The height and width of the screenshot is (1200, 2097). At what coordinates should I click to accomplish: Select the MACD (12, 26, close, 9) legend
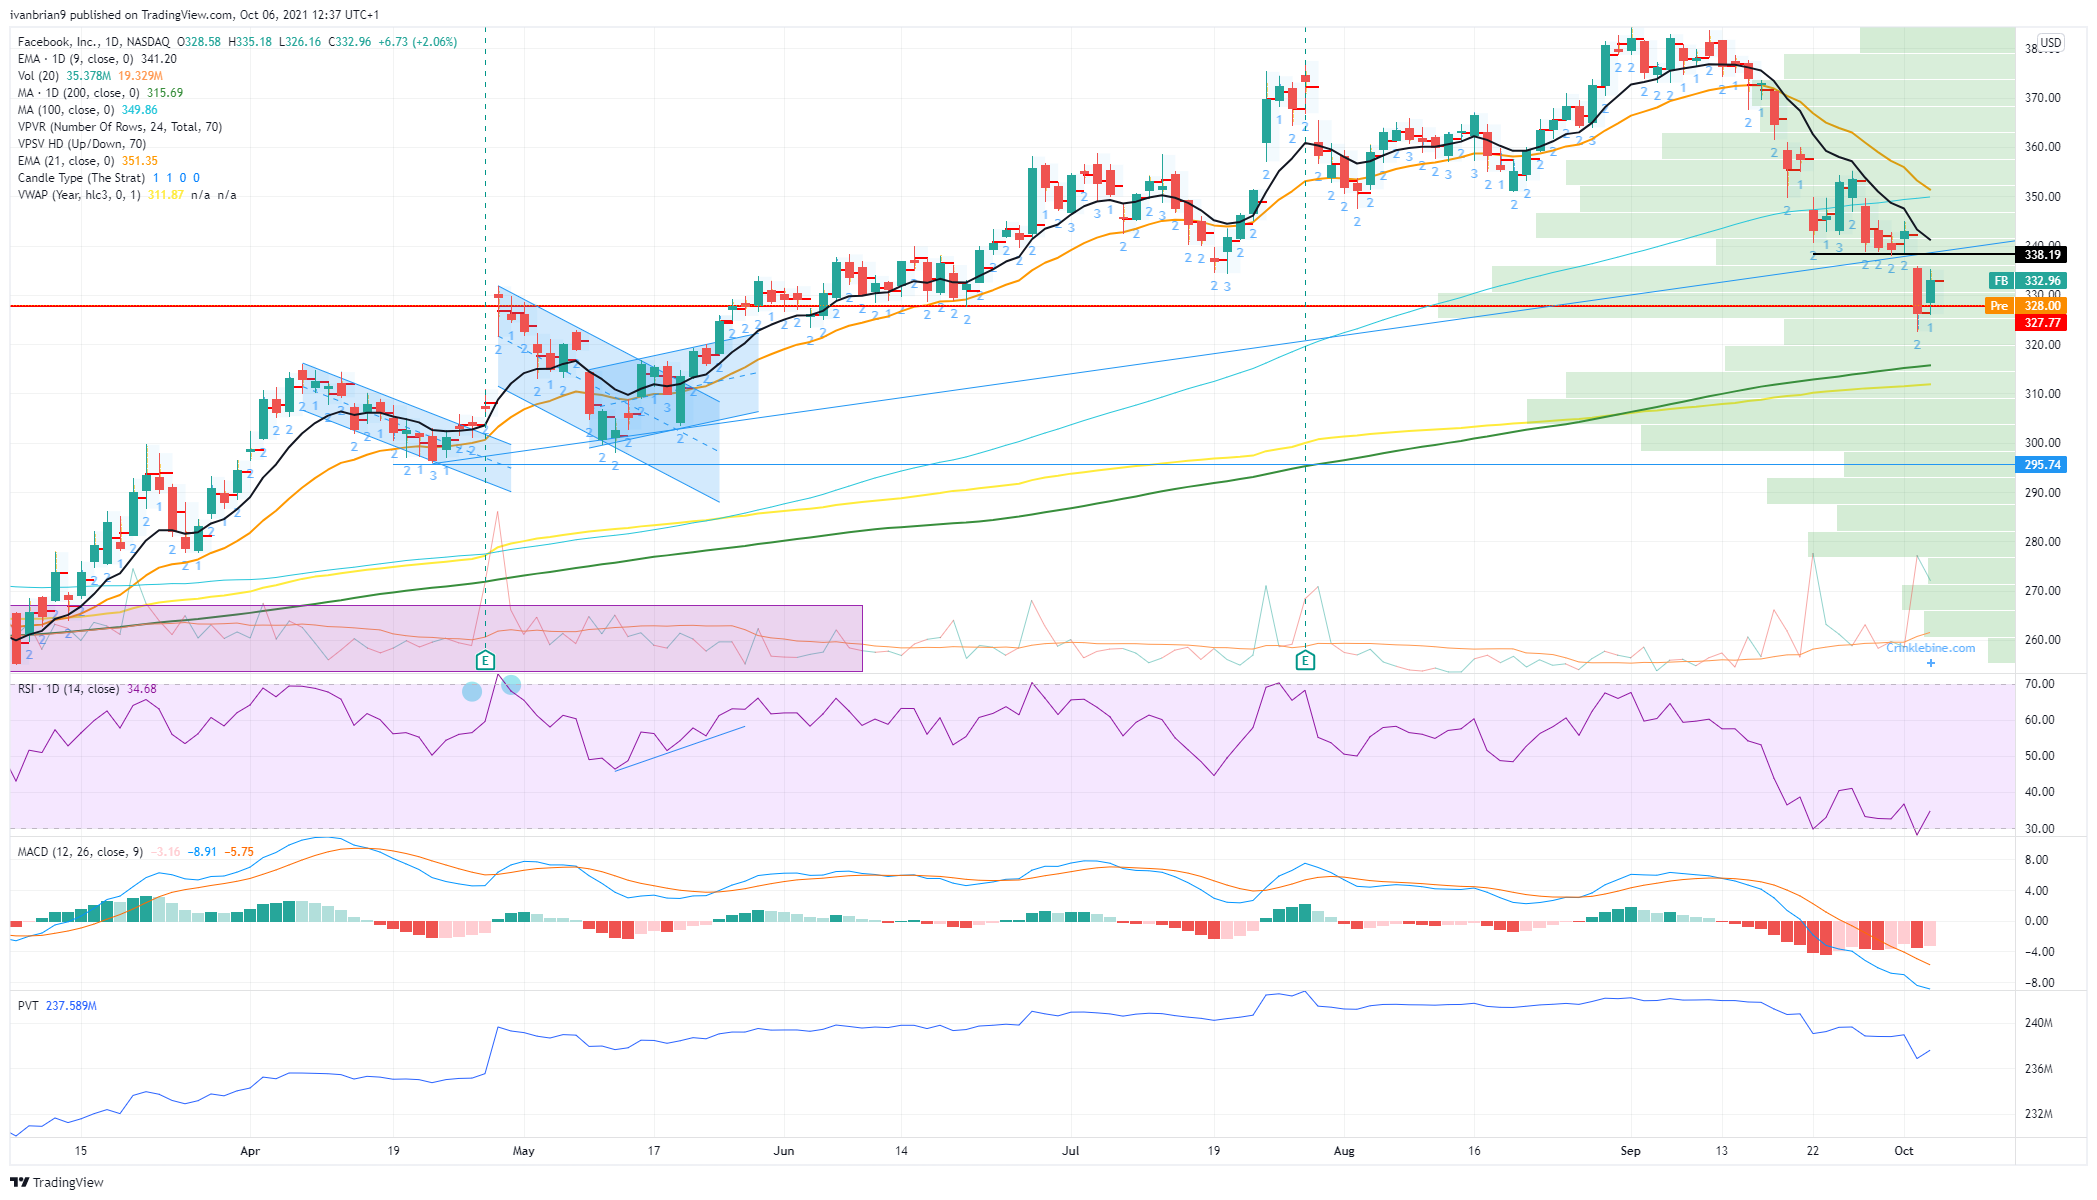(x=80, y=852)
